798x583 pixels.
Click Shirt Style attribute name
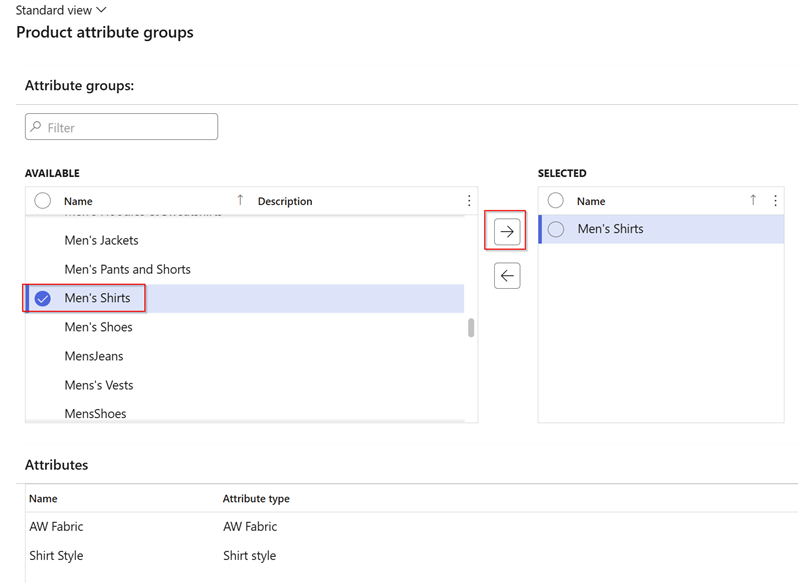56,556
